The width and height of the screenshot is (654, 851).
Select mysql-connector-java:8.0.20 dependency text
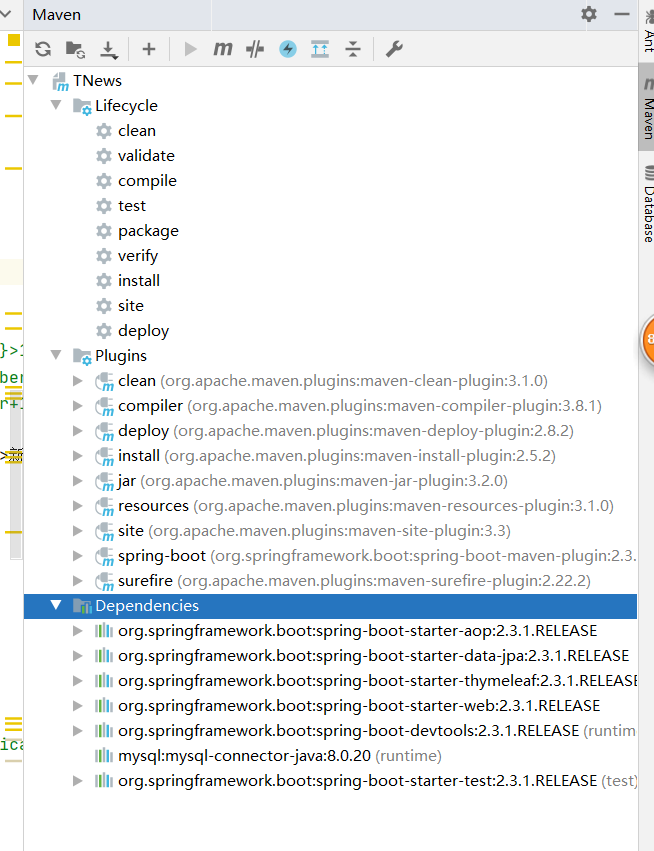click(244, 755)
